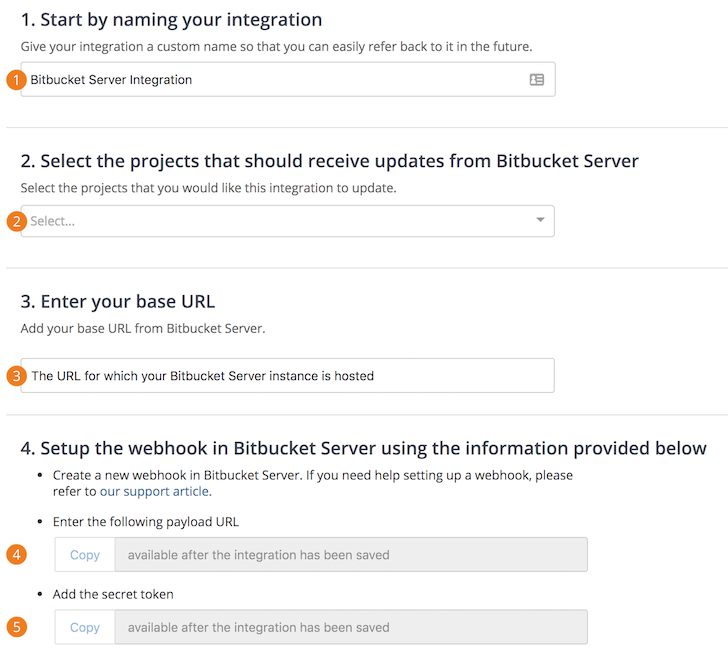Click the orange step 3 badge
728x652 pixels.
[16, 376]
